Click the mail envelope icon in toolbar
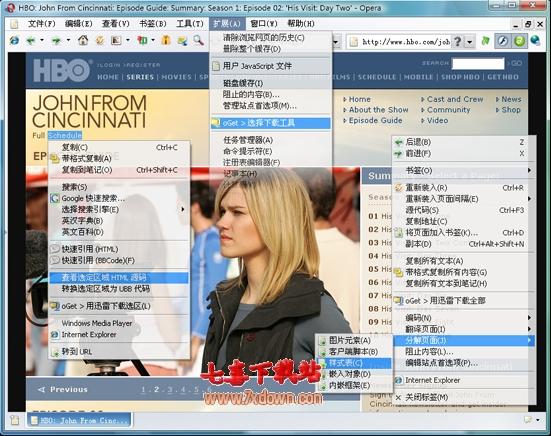Image resolution: width=551 pixels, height=436 pixels. click(182, 41)
